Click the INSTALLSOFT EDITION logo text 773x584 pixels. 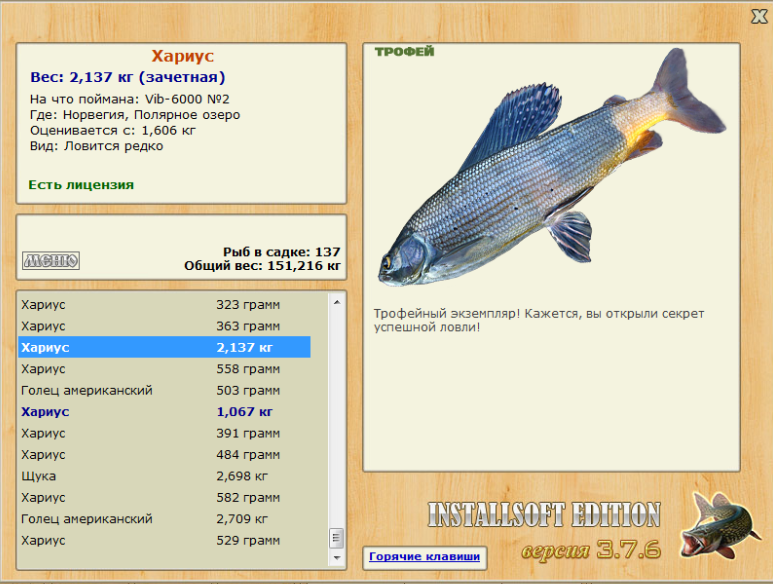pos(544,515)
